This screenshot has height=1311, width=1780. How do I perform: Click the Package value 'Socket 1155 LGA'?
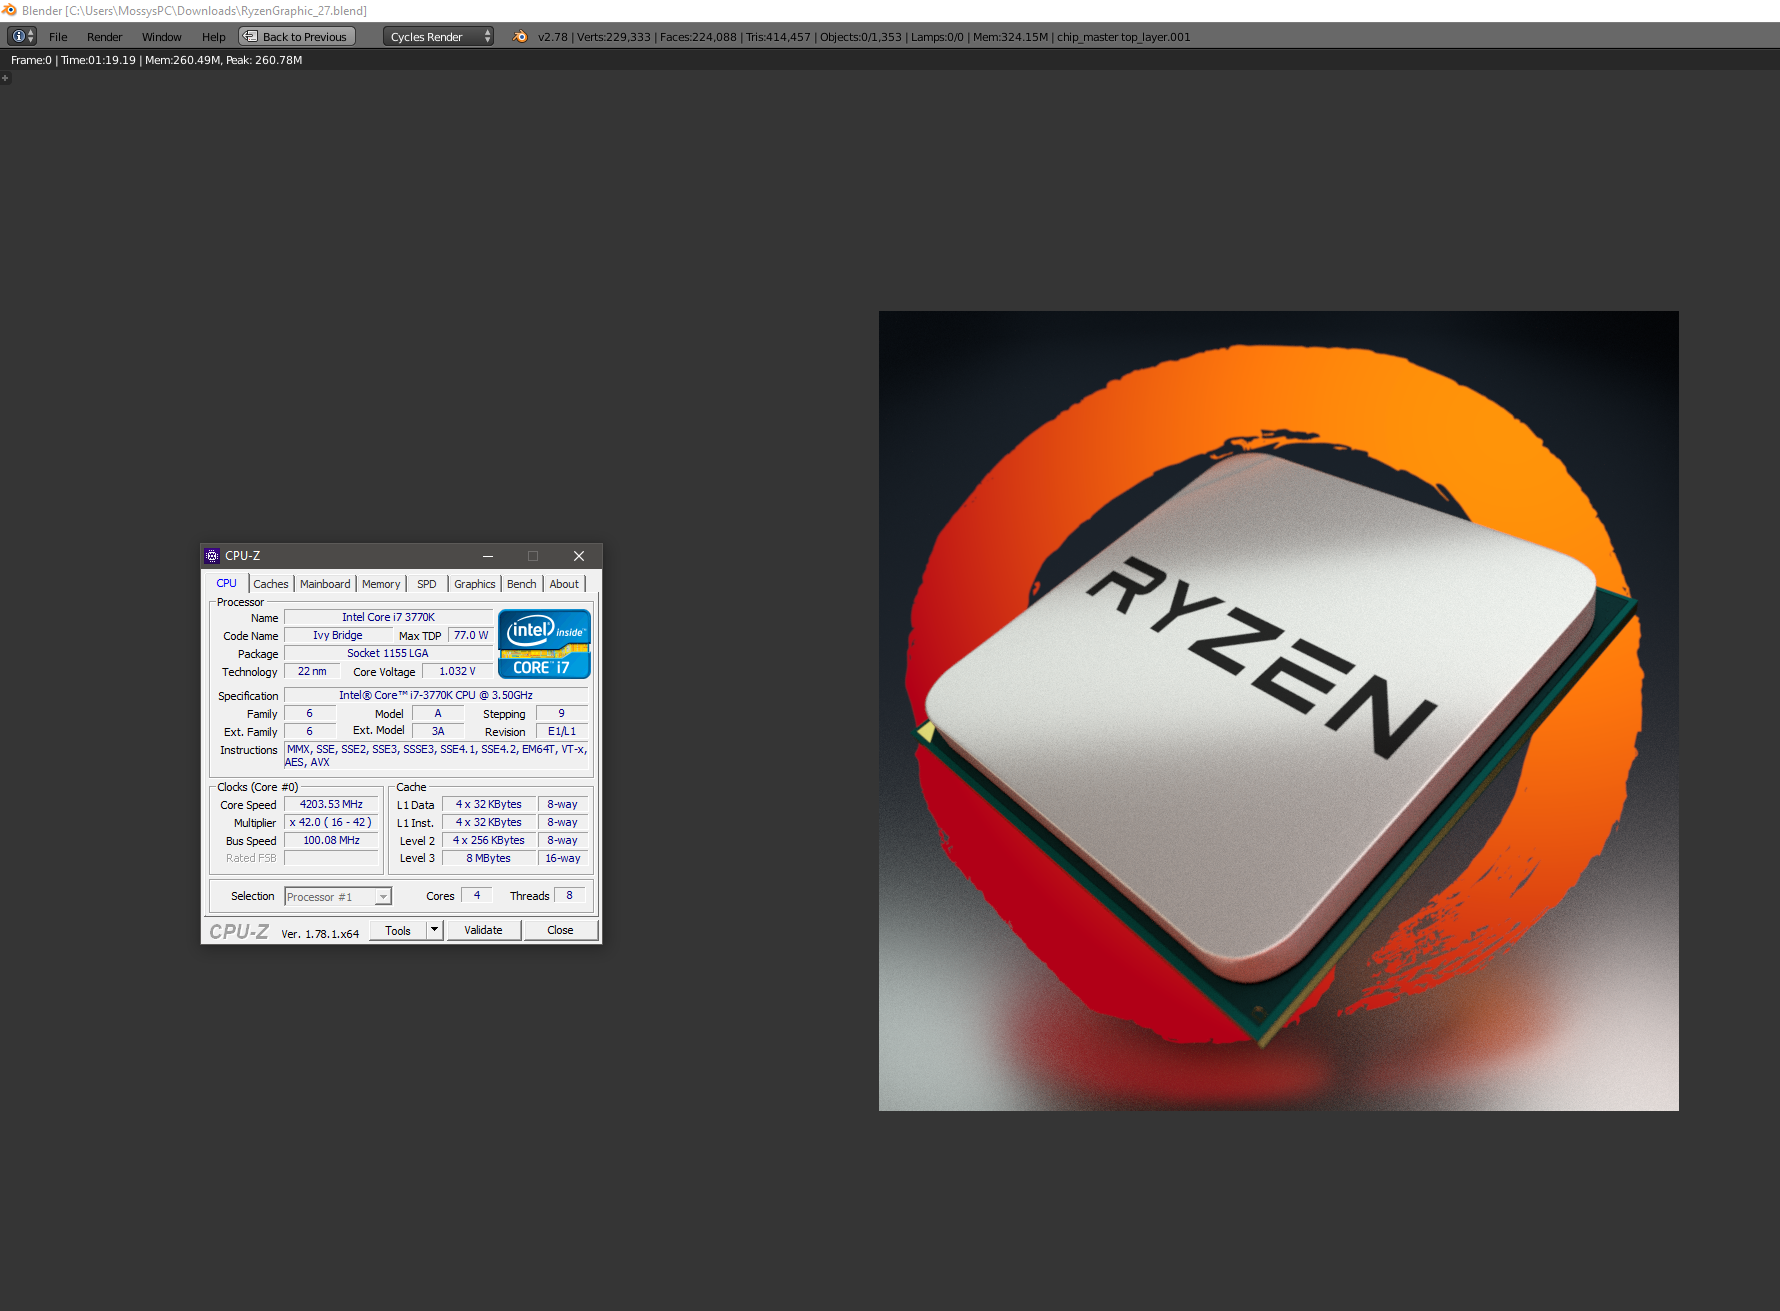pos(388,653)
